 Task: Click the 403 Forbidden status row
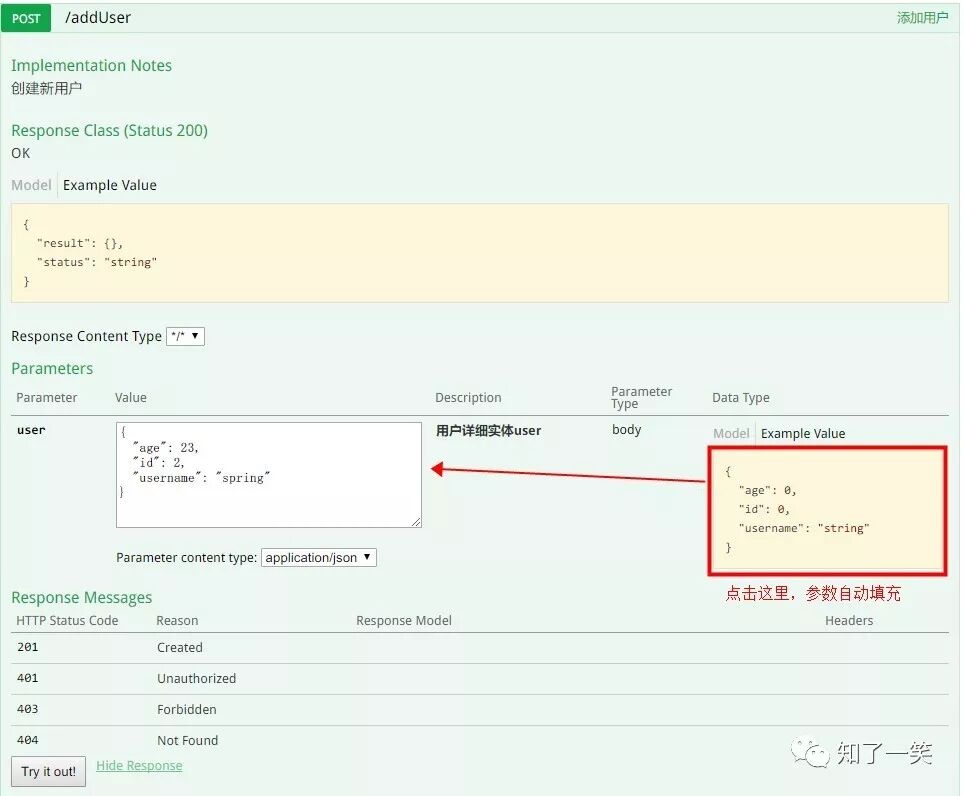pos(480,709)
